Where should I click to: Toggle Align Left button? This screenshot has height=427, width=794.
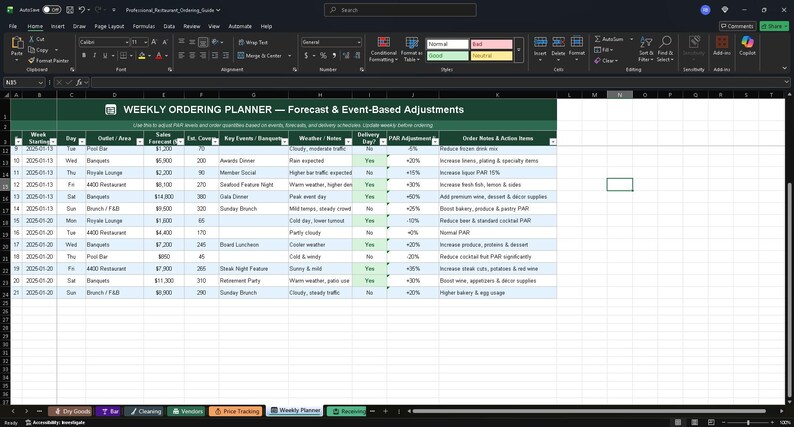point(181,55)
